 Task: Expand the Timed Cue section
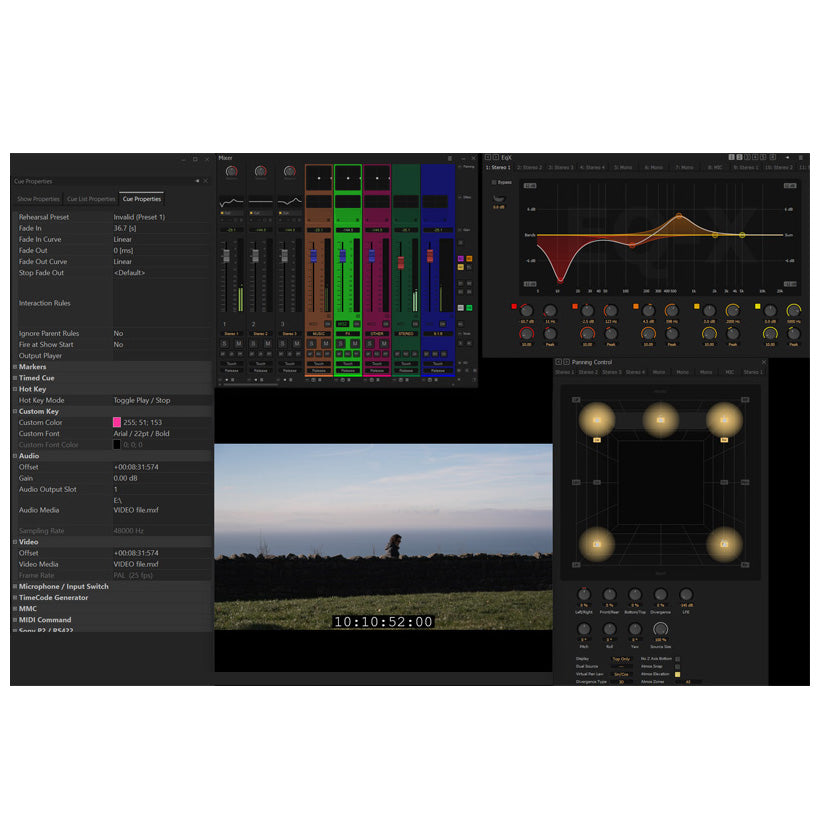pos(15,378)
